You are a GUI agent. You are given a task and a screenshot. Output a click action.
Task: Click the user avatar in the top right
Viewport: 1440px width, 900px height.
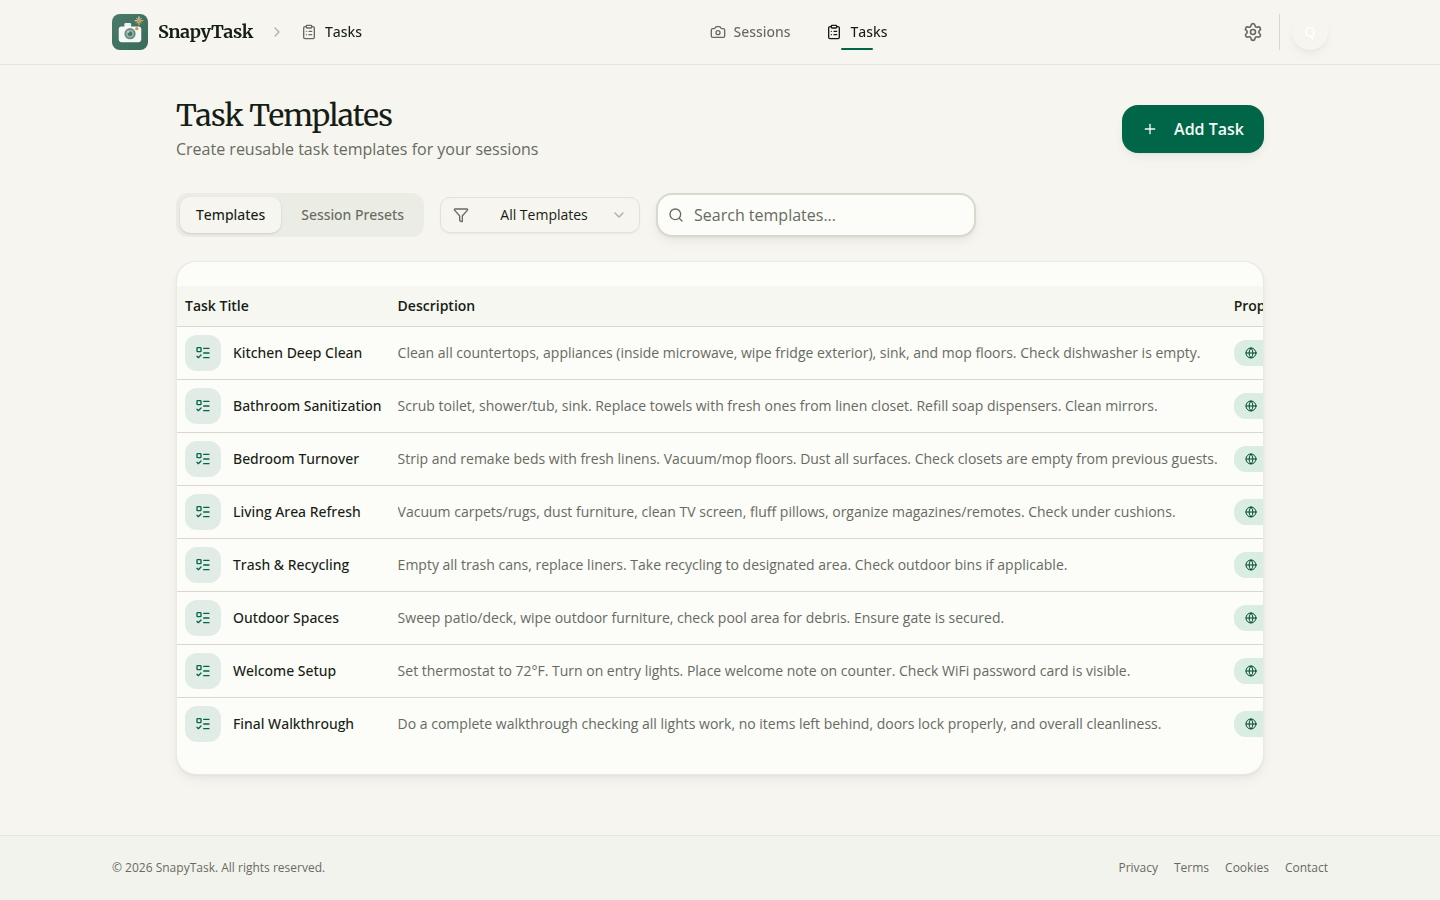1310,31
